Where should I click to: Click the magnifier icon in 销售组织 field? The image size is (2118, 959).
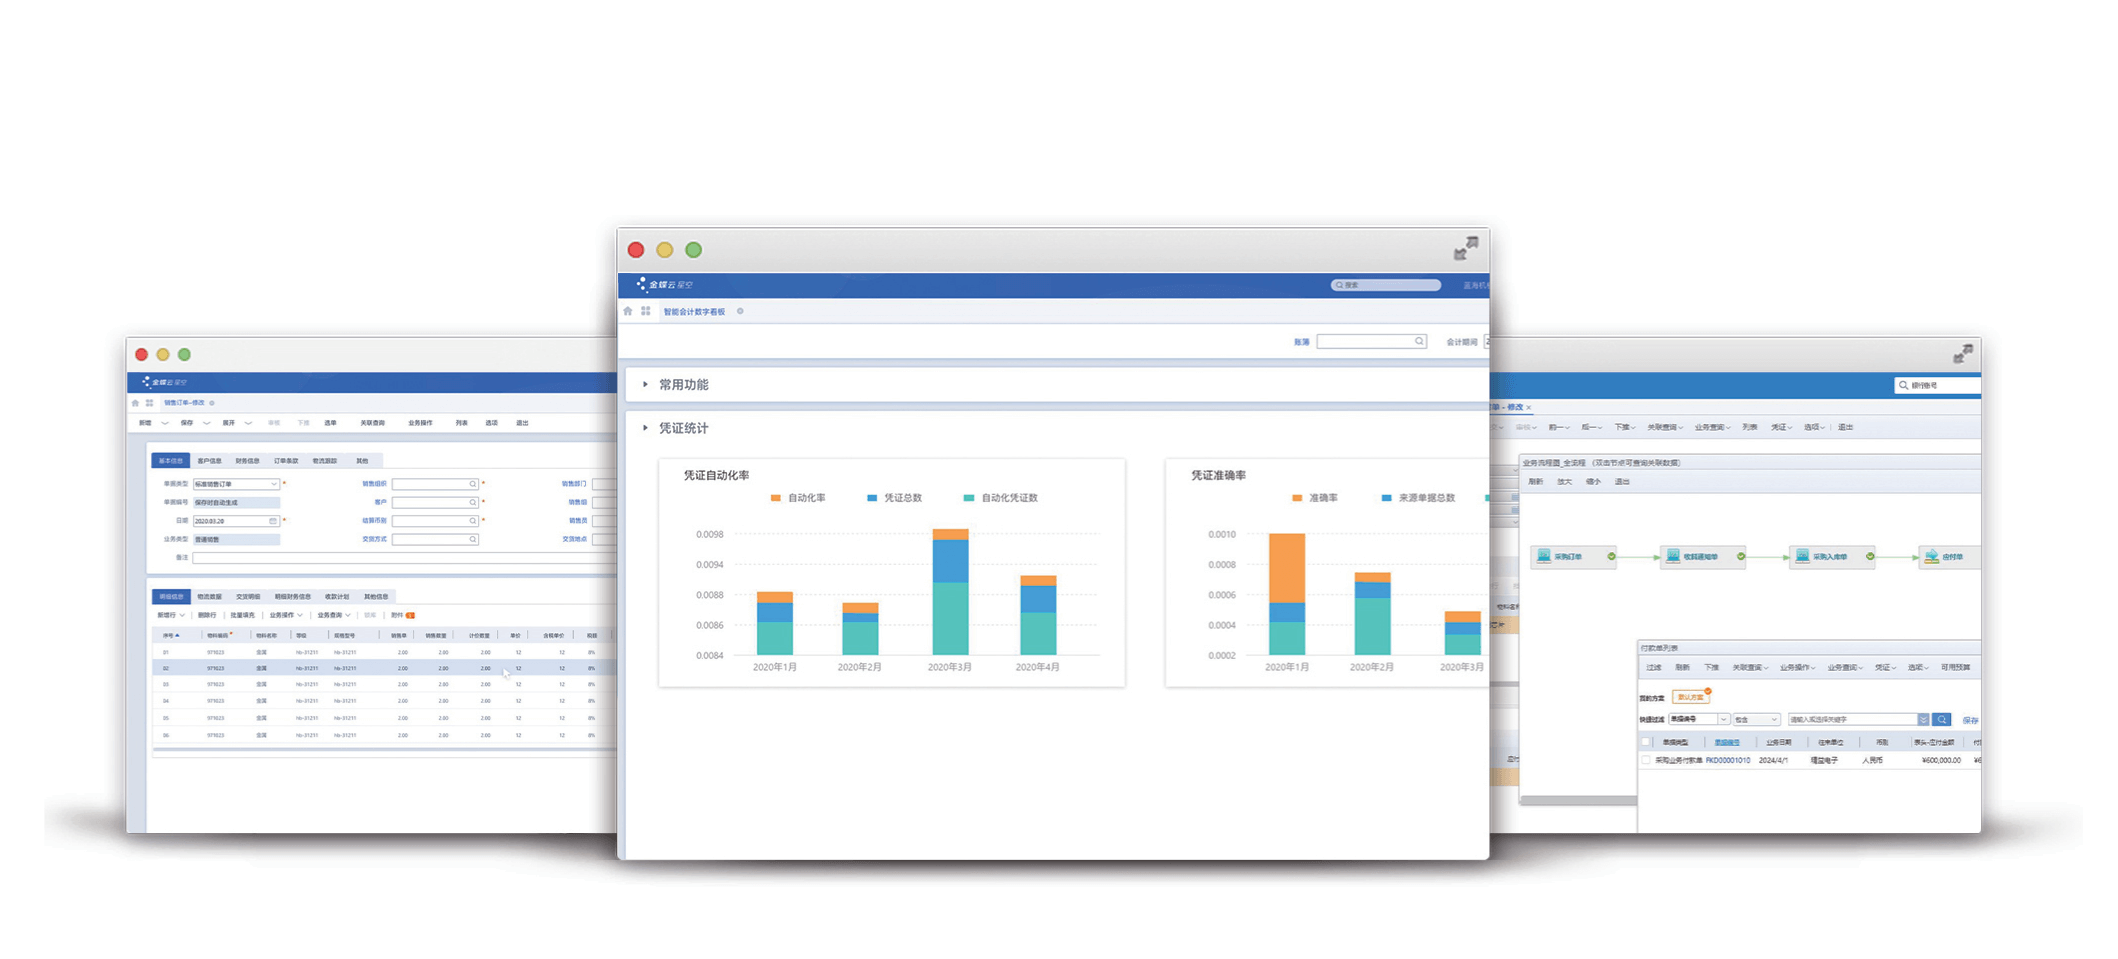click(x=473, y=484)
